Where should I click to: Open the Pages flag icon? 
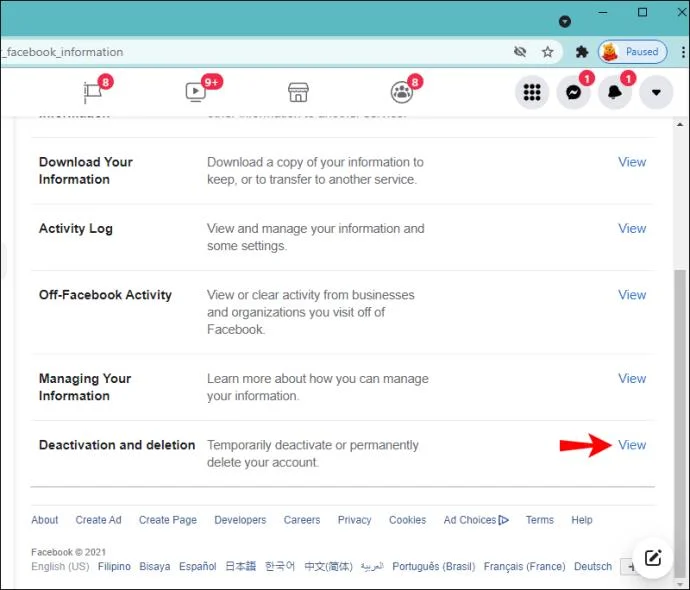click(92, 92)
